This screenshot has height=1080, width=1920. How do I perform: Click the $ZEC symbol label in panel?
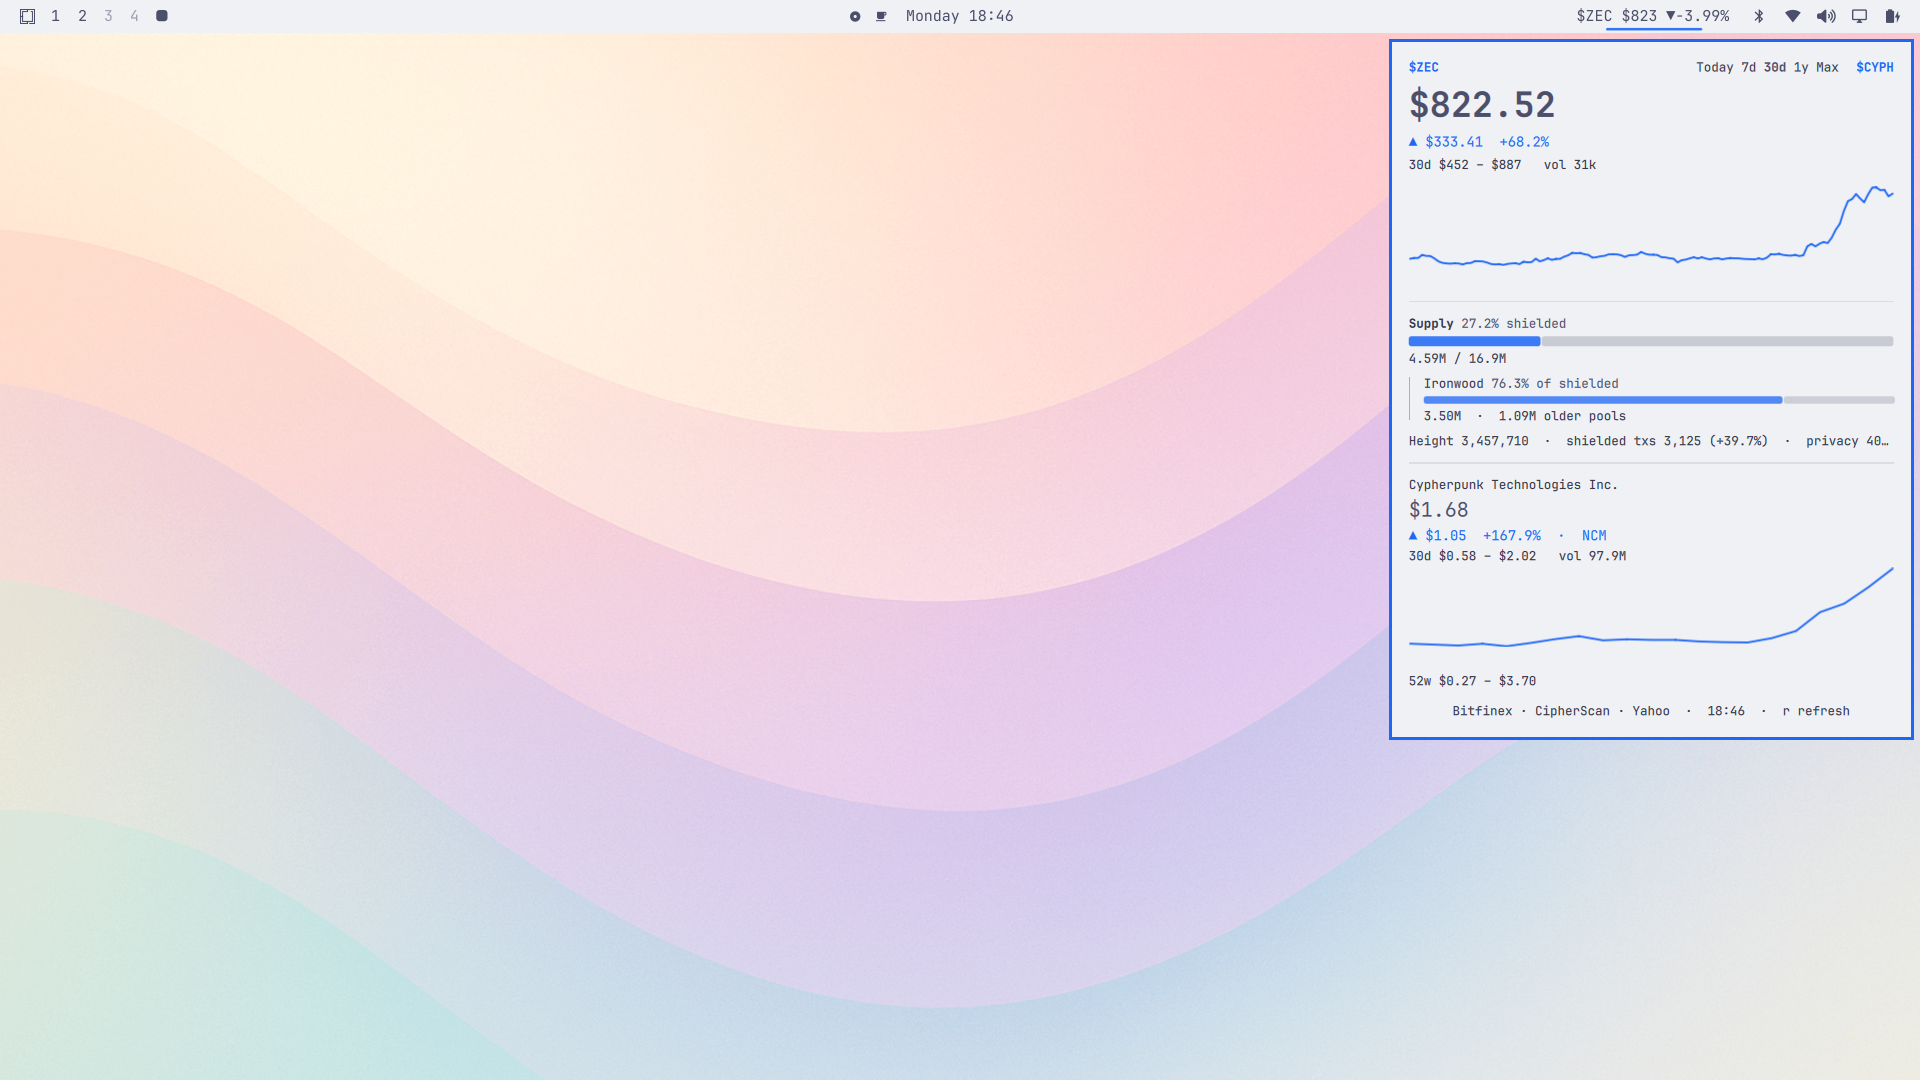pos(1424,67)
